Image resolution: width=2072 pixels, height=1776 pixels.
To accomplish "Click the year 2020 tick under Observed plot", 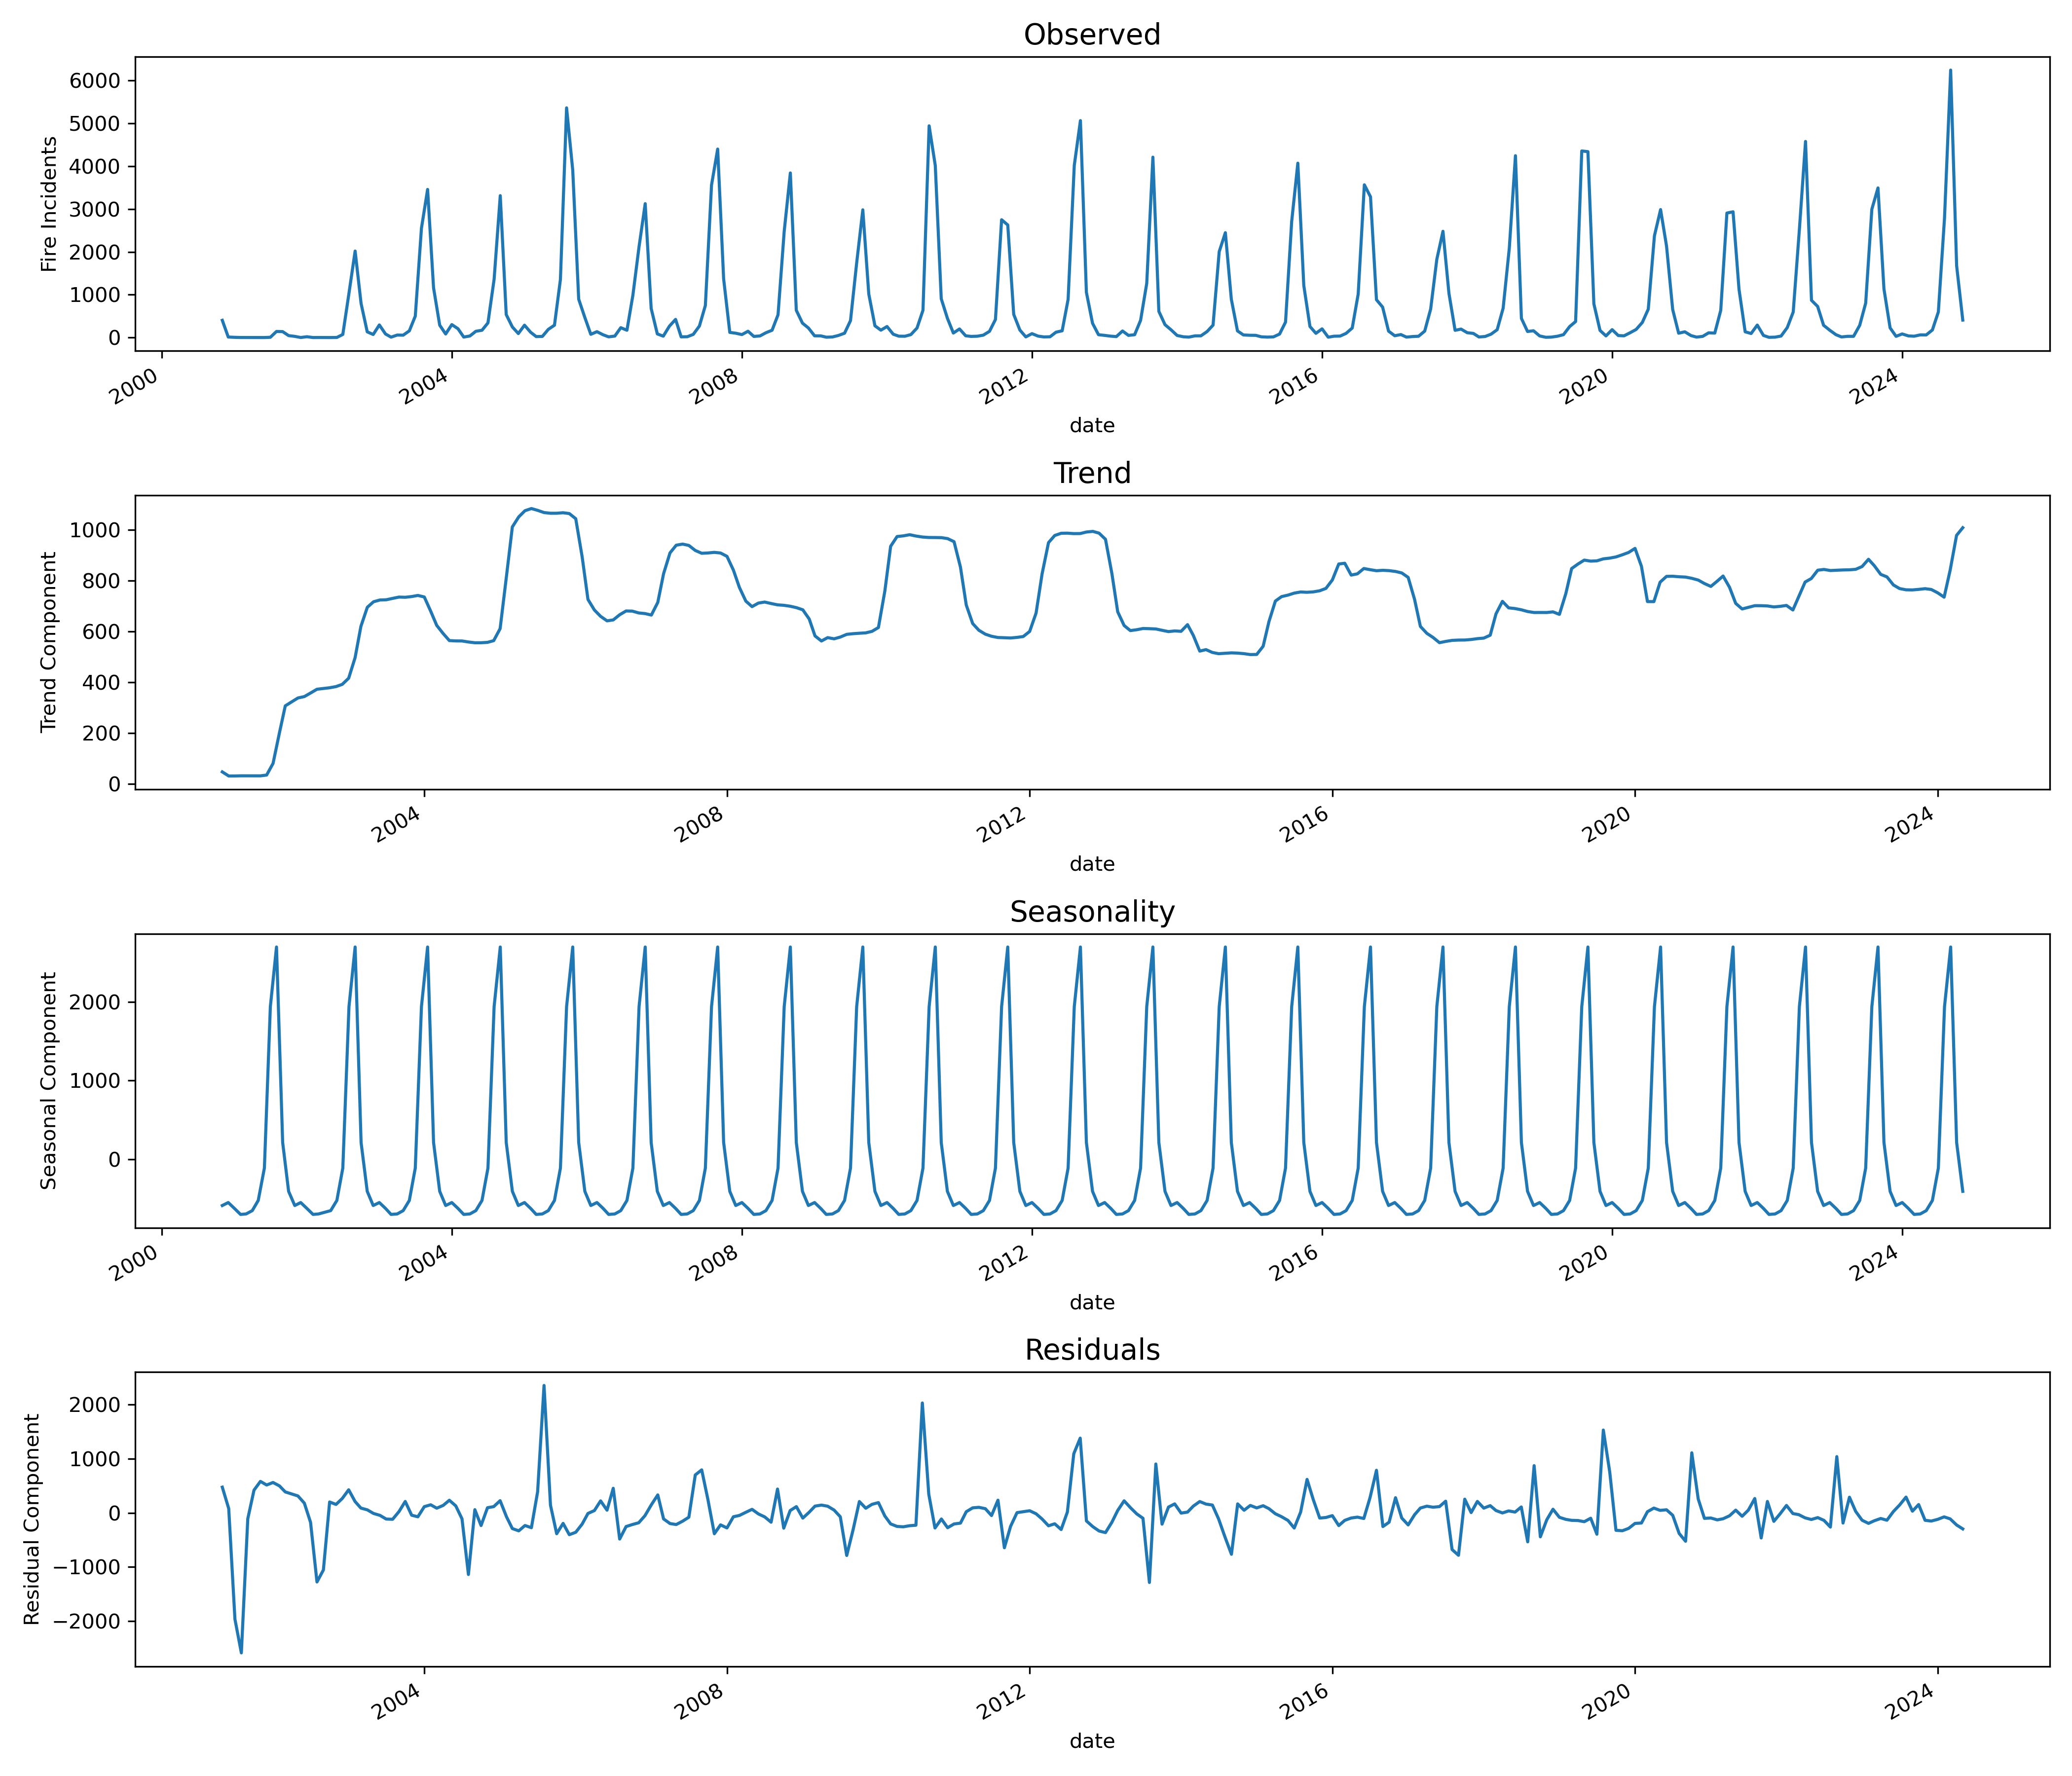I will tap(1585, 386).
